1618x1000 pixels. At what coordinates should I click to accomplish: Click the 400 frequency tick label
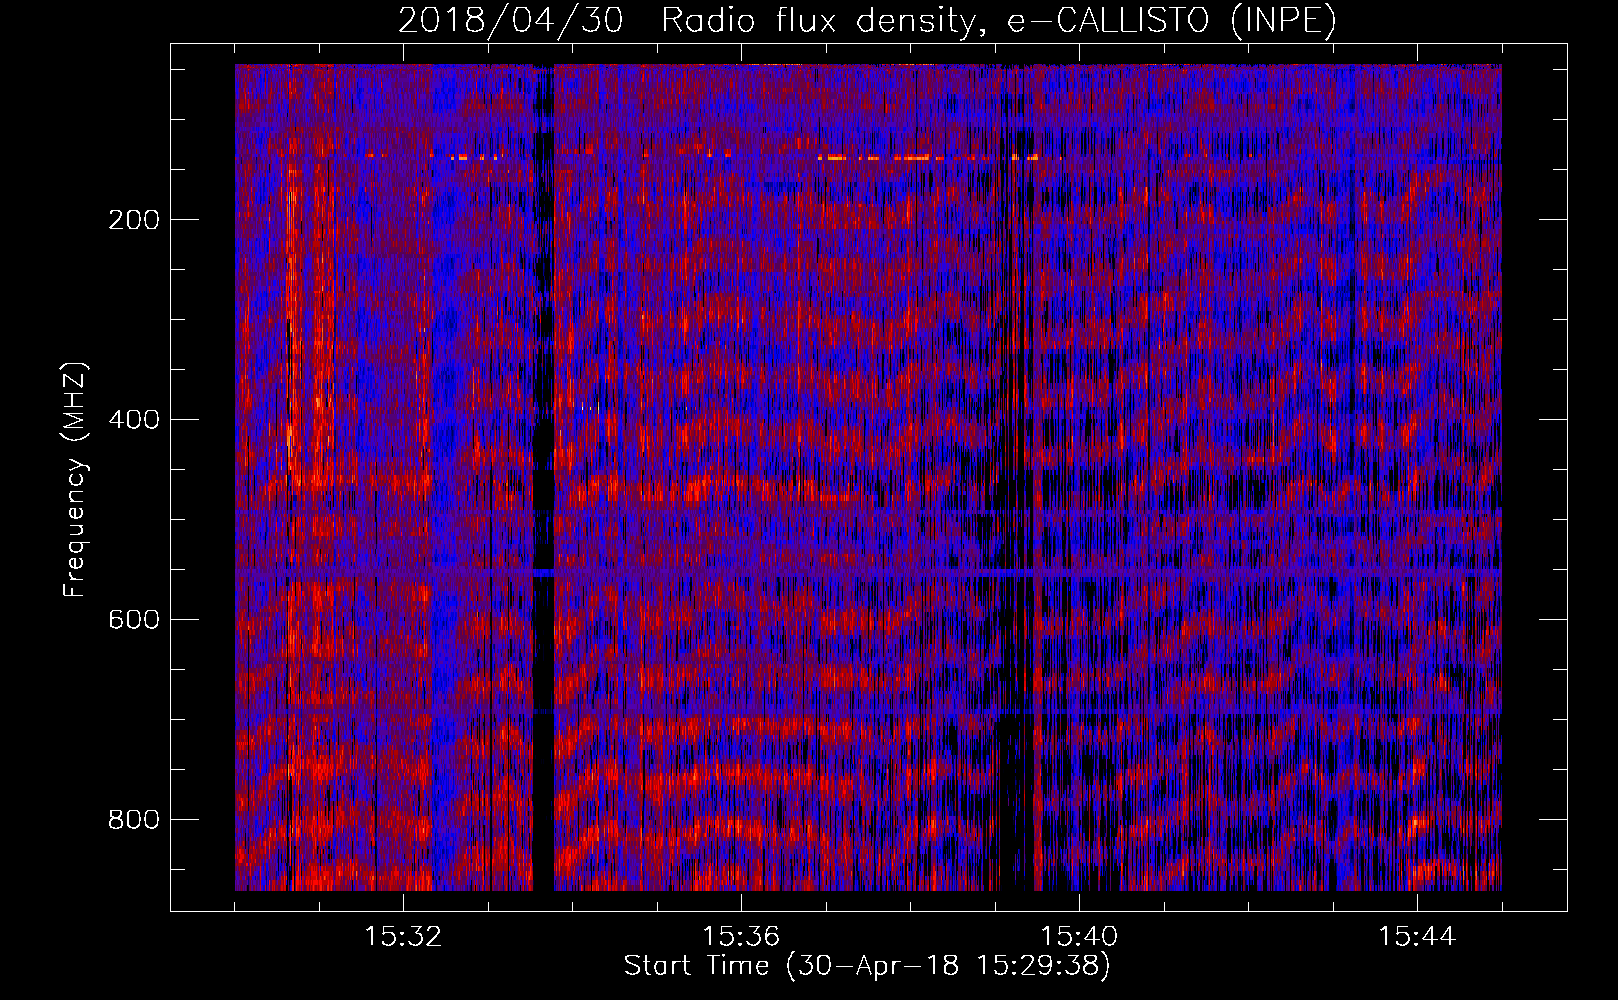pyautogui.click(x=133, y=419)
